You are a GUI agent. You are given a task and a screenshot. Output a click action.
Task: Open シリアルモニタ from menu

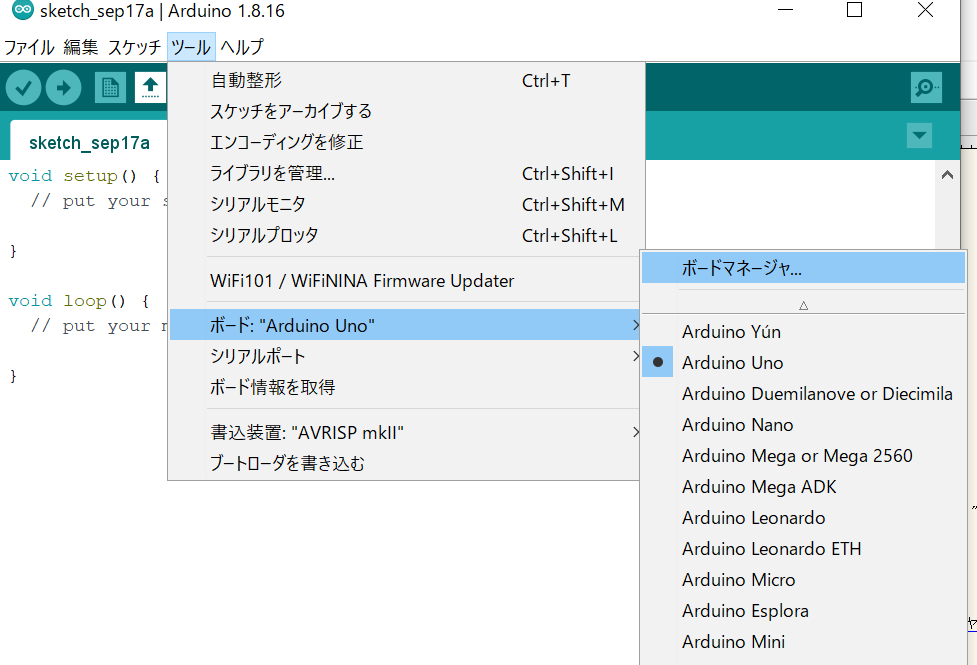406,204
